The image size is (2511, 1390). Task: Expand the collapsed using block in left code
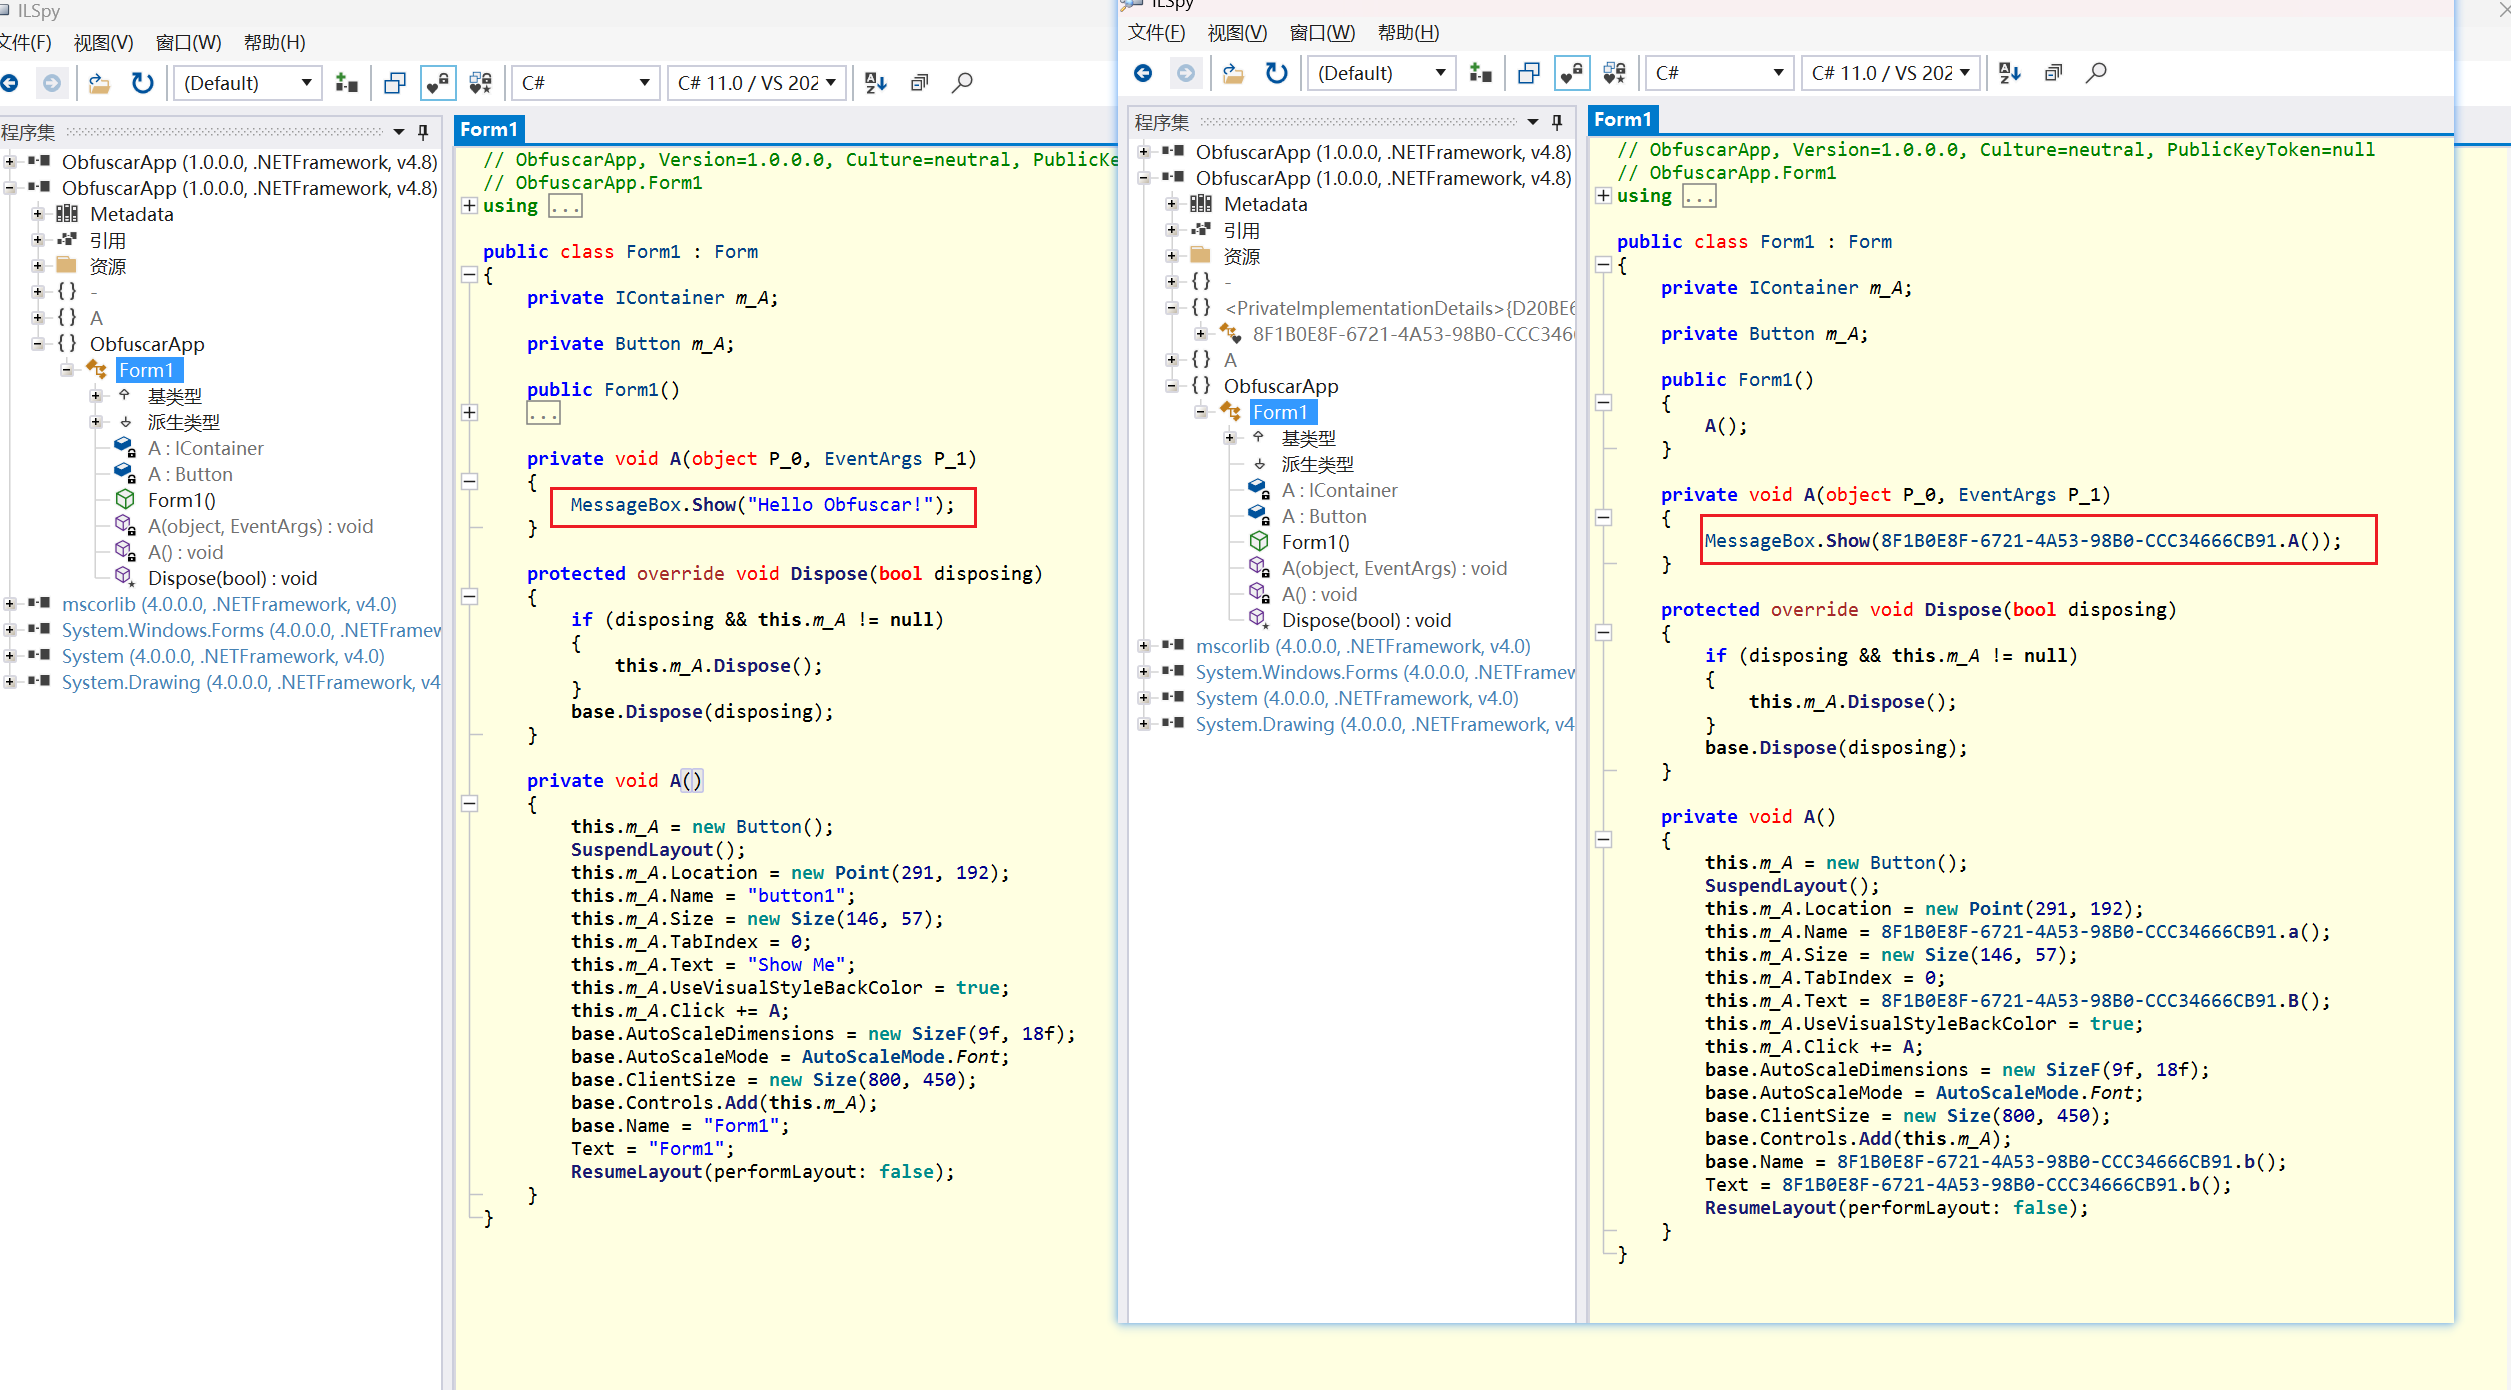[469, 206]
